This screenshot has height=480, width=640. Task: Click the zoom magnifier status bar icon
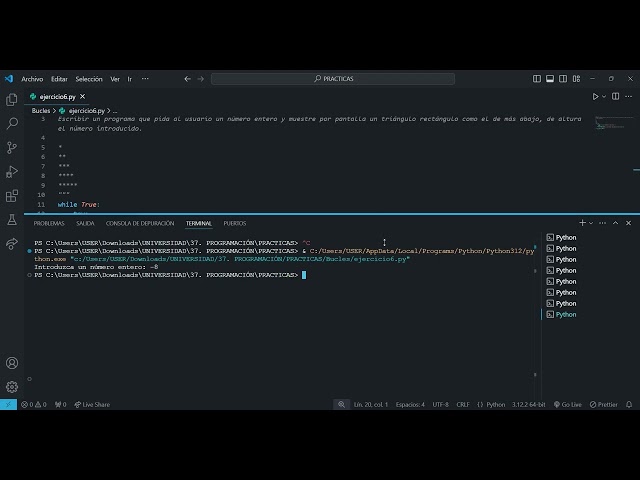click(341, 404)
